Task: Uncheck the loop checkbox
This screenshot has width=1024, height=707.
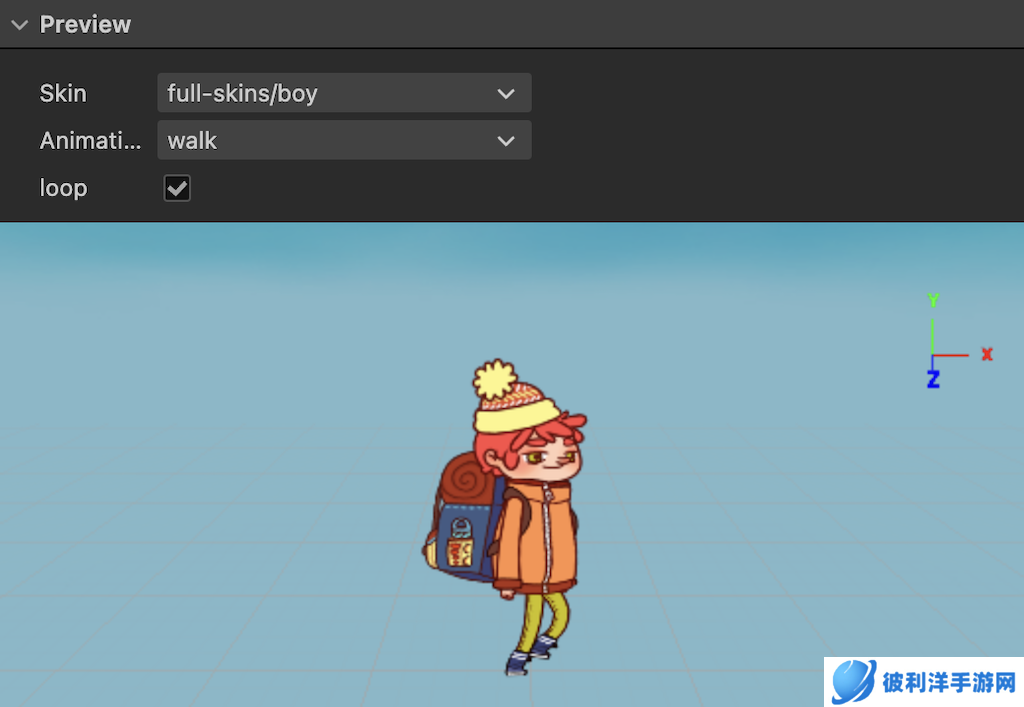Action: [177, 188]
